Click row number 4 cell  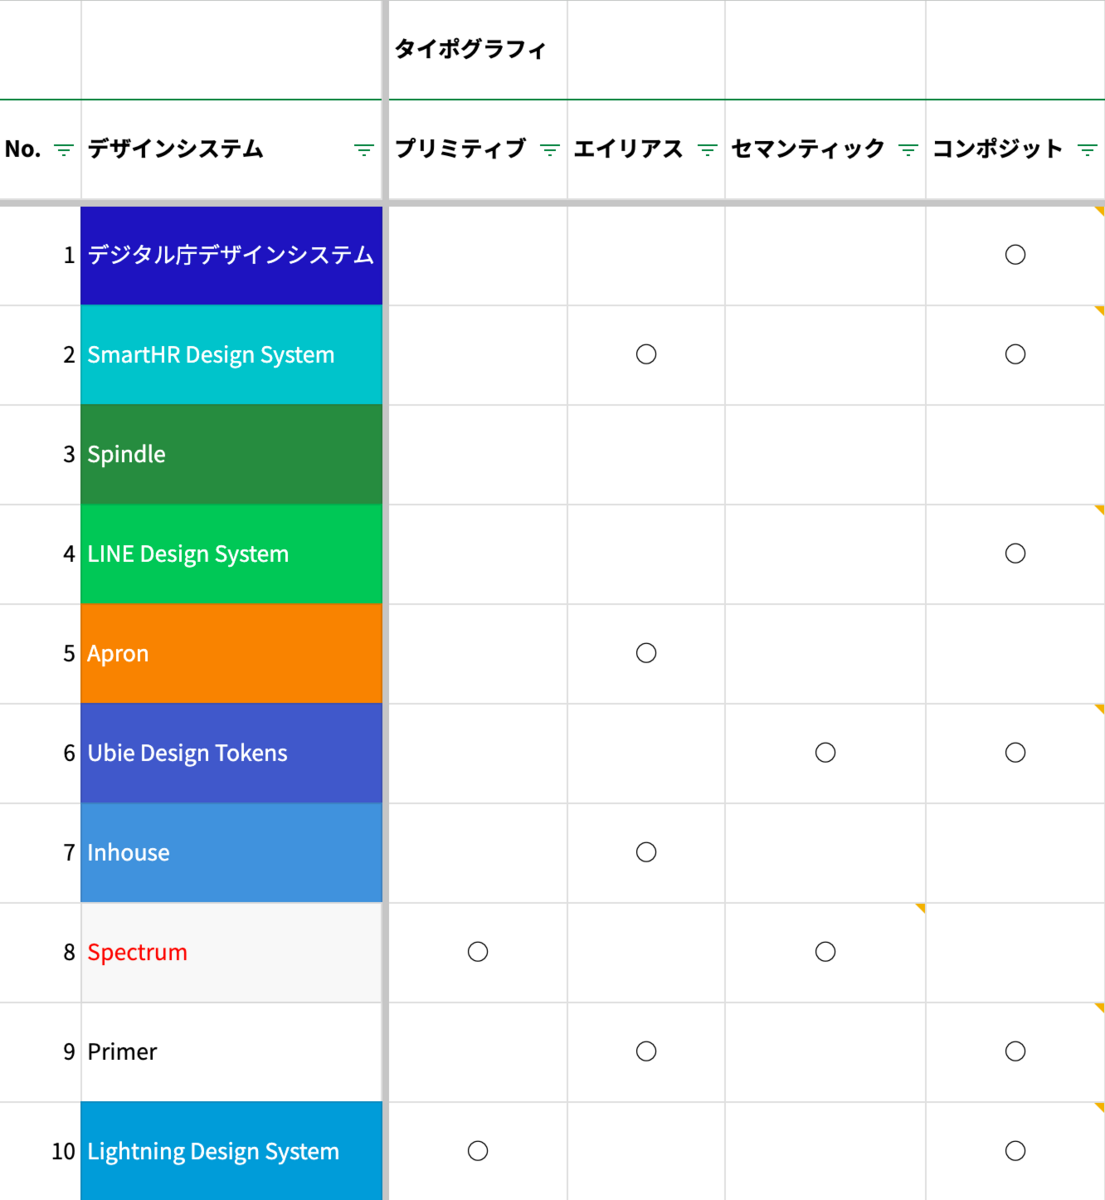click(x=40, y=554)
